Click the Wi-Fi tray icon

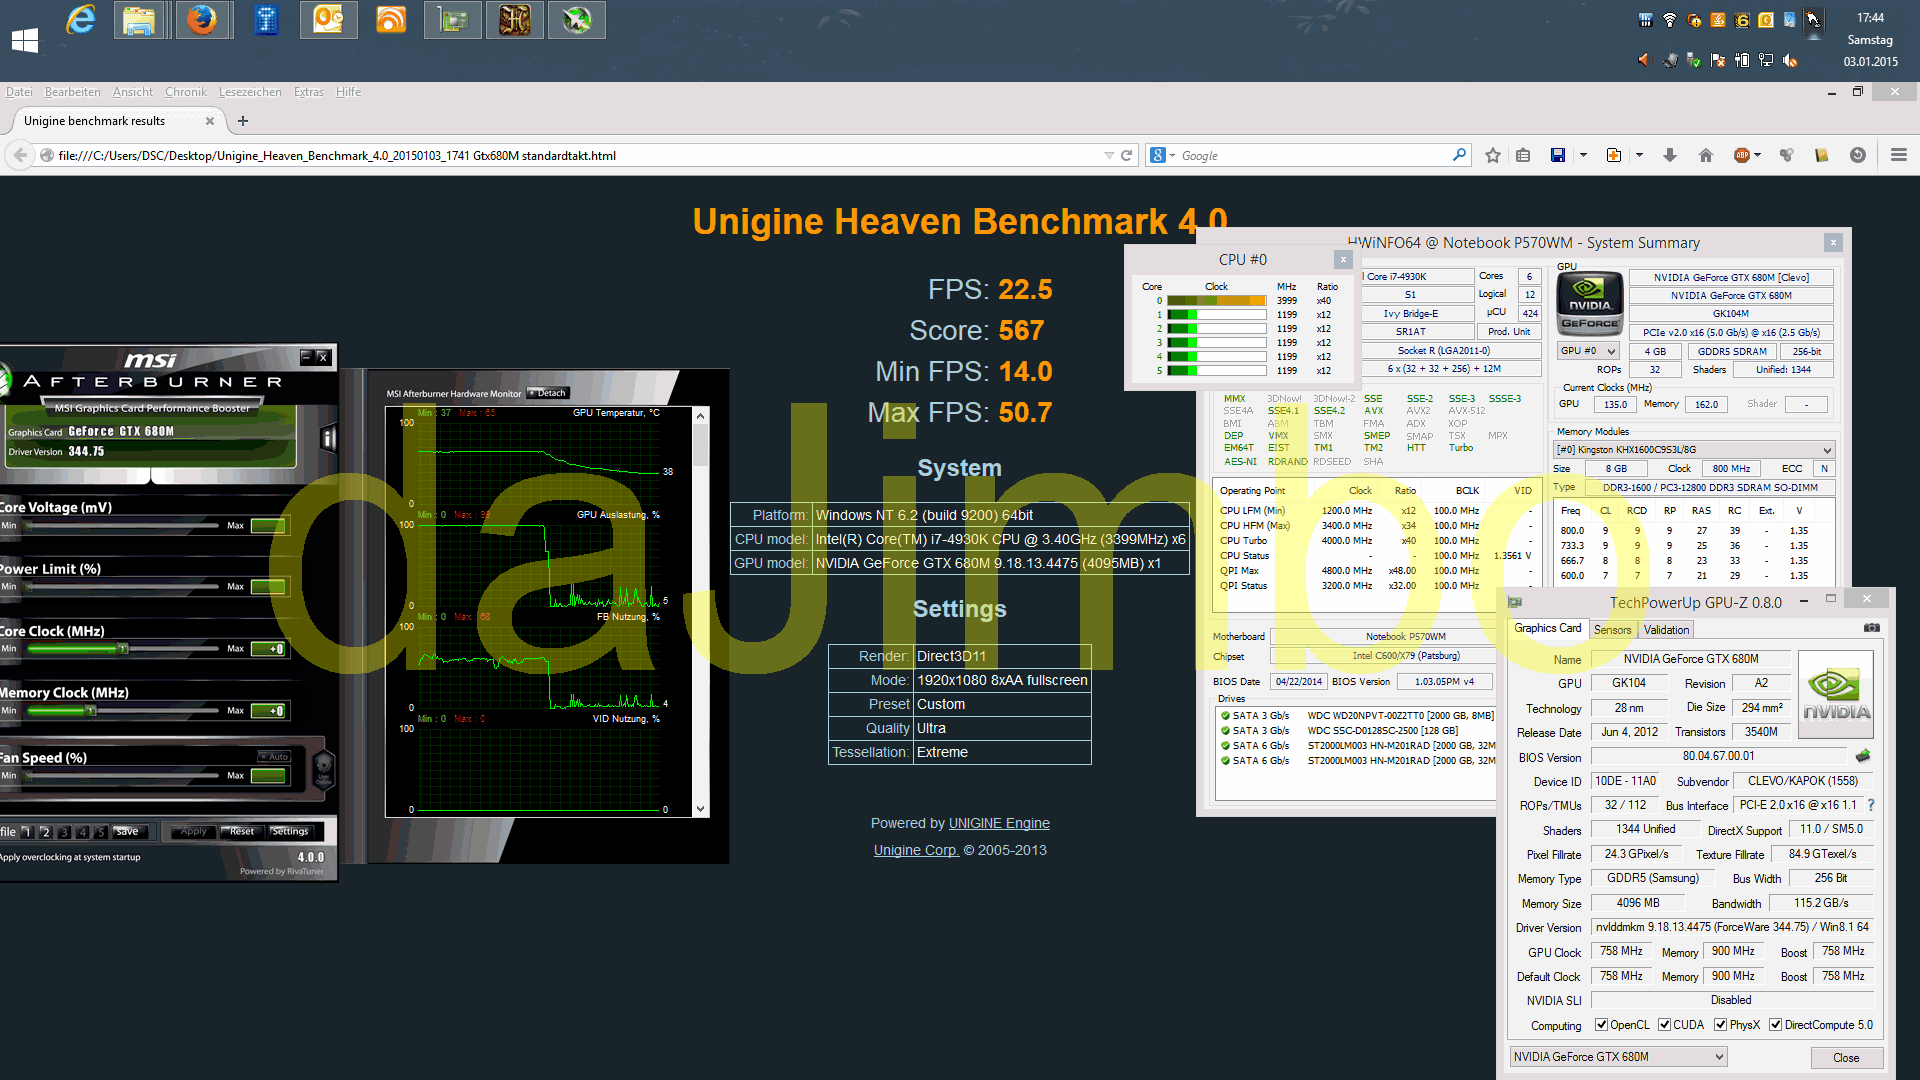1669,20
